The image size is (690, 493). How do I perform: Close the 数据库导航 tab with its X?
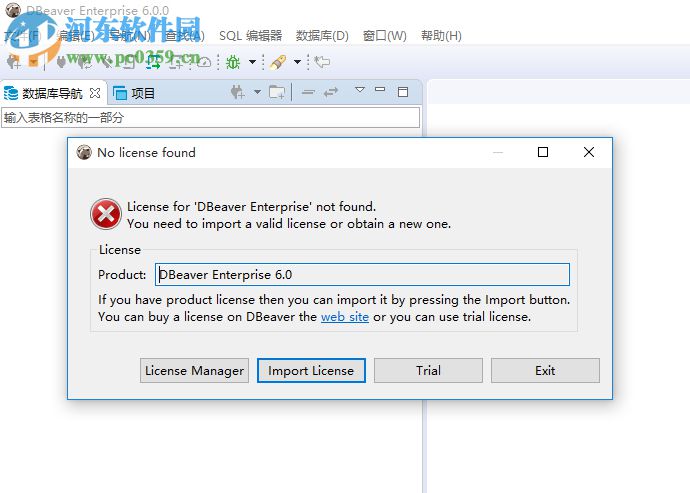95,93
